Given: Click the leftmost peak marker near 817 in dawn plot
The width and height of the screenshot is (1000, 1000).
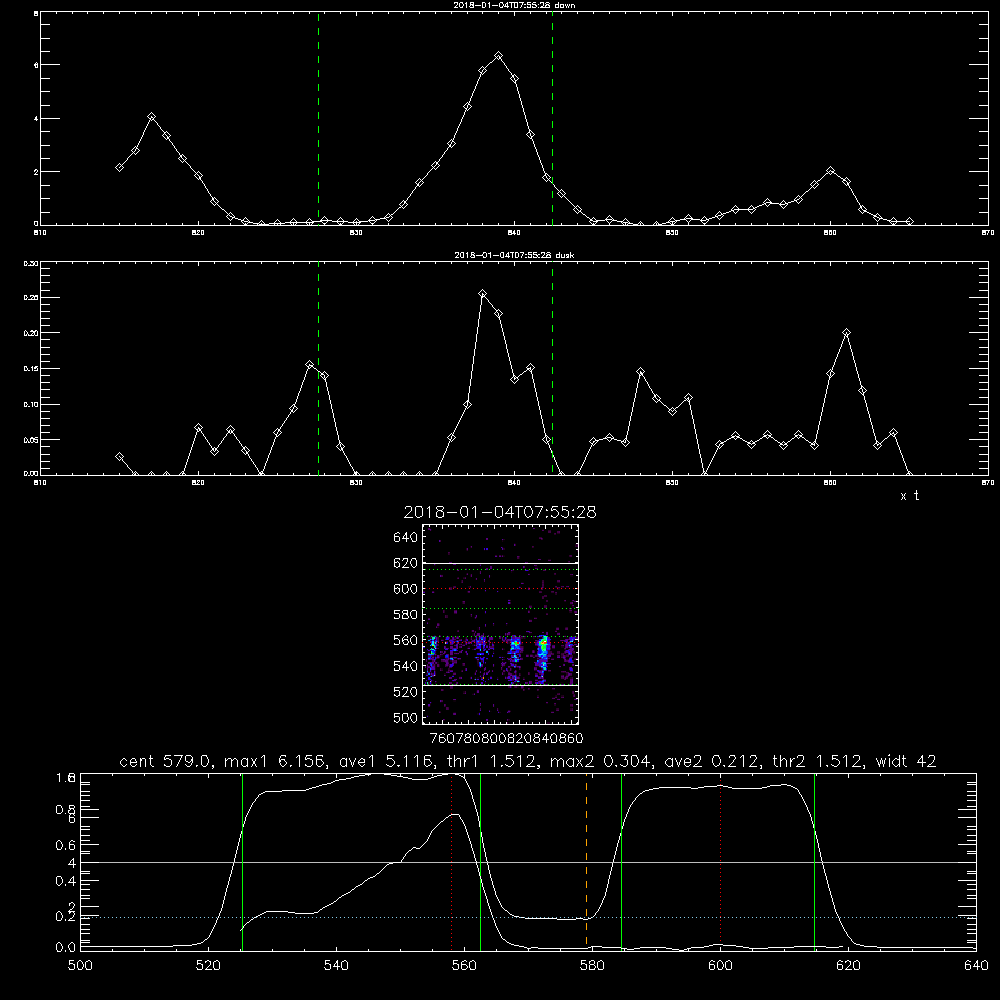Looking at the screenshot, I should 151,117.
